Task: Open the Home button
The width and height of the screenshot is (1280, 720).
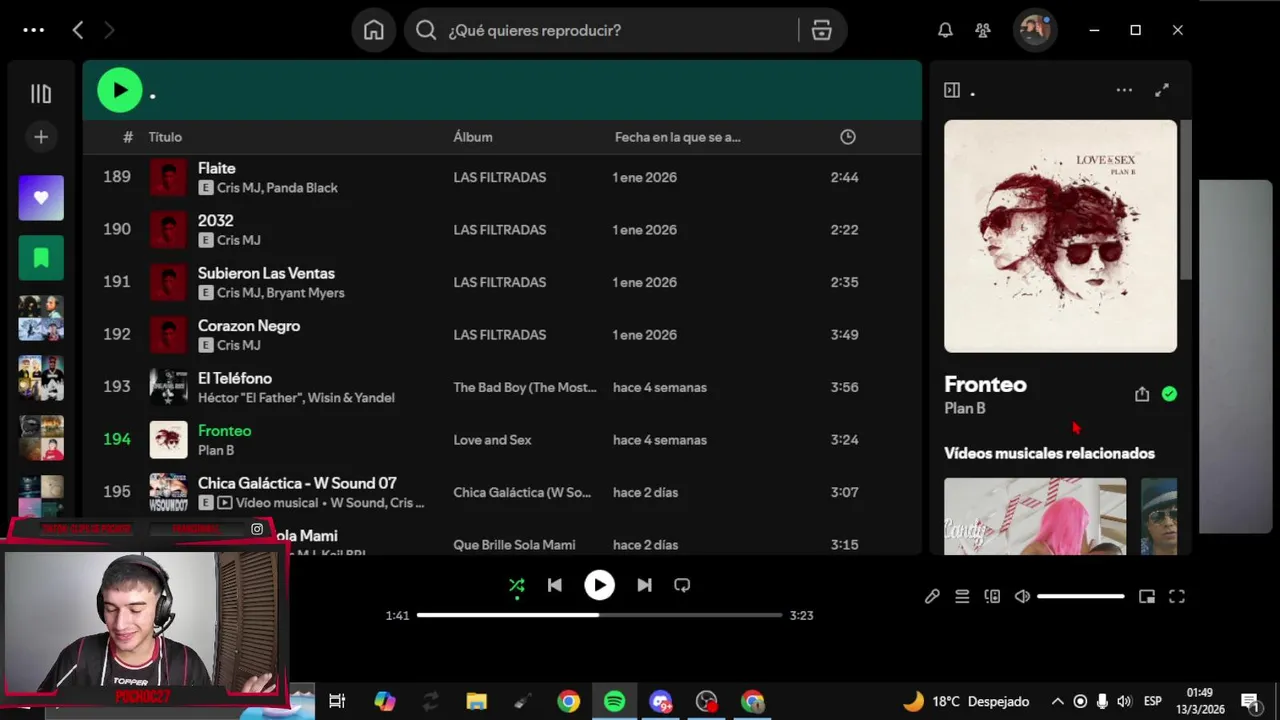Action: (373, 30)
